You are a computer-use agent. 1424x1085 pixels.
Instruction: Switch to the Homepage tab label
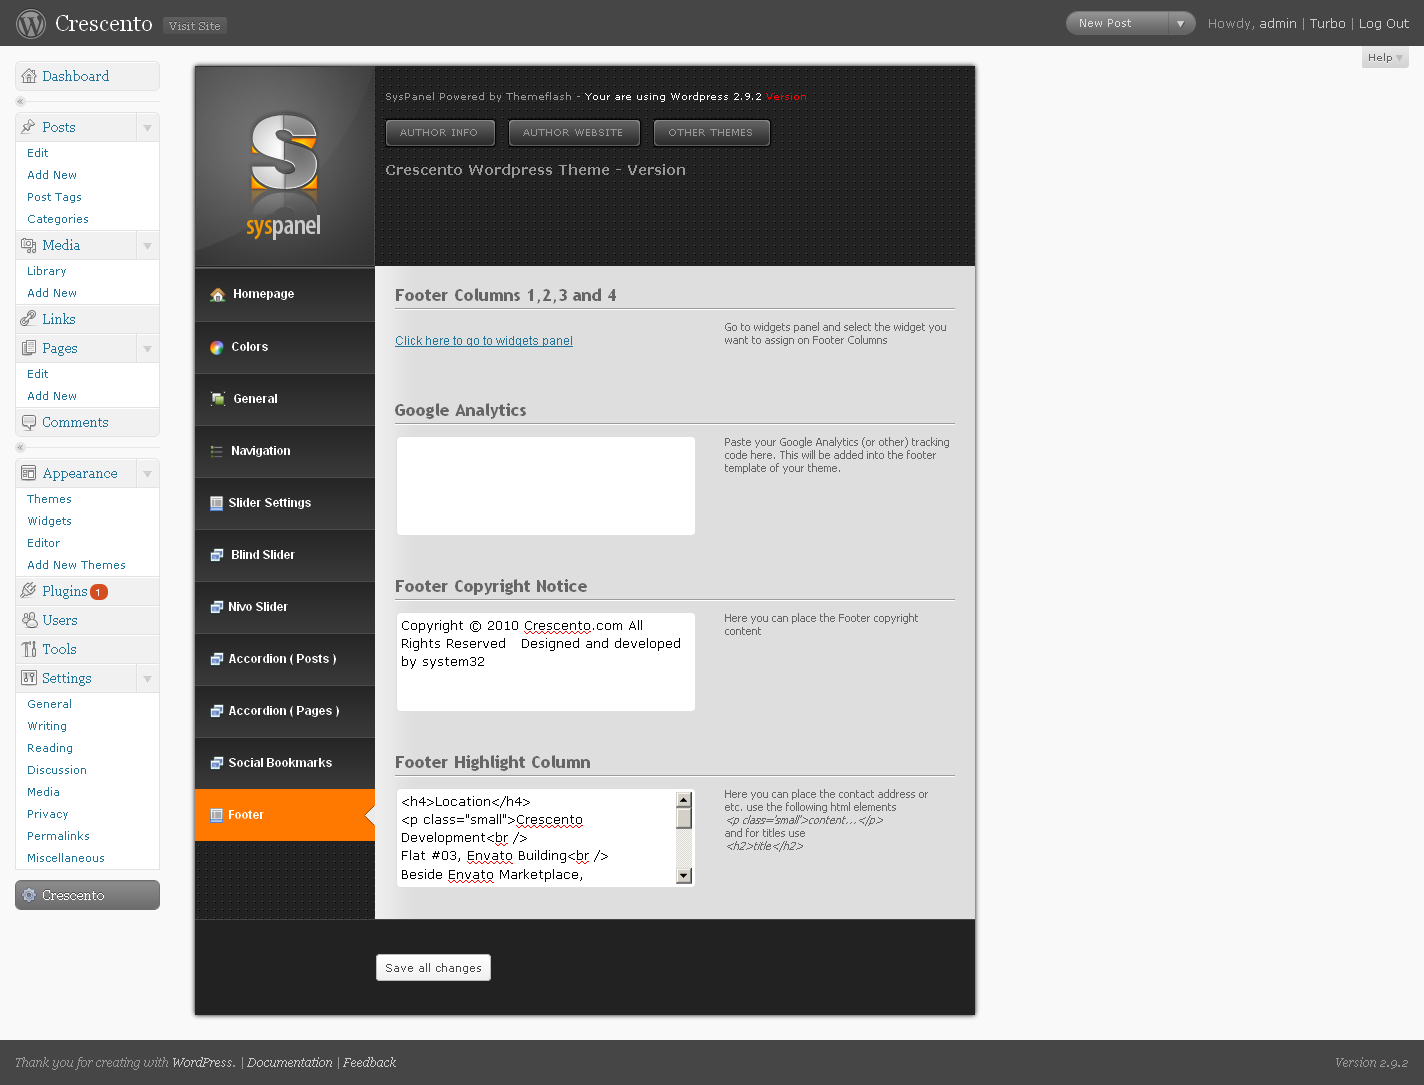tap(264, 294)
